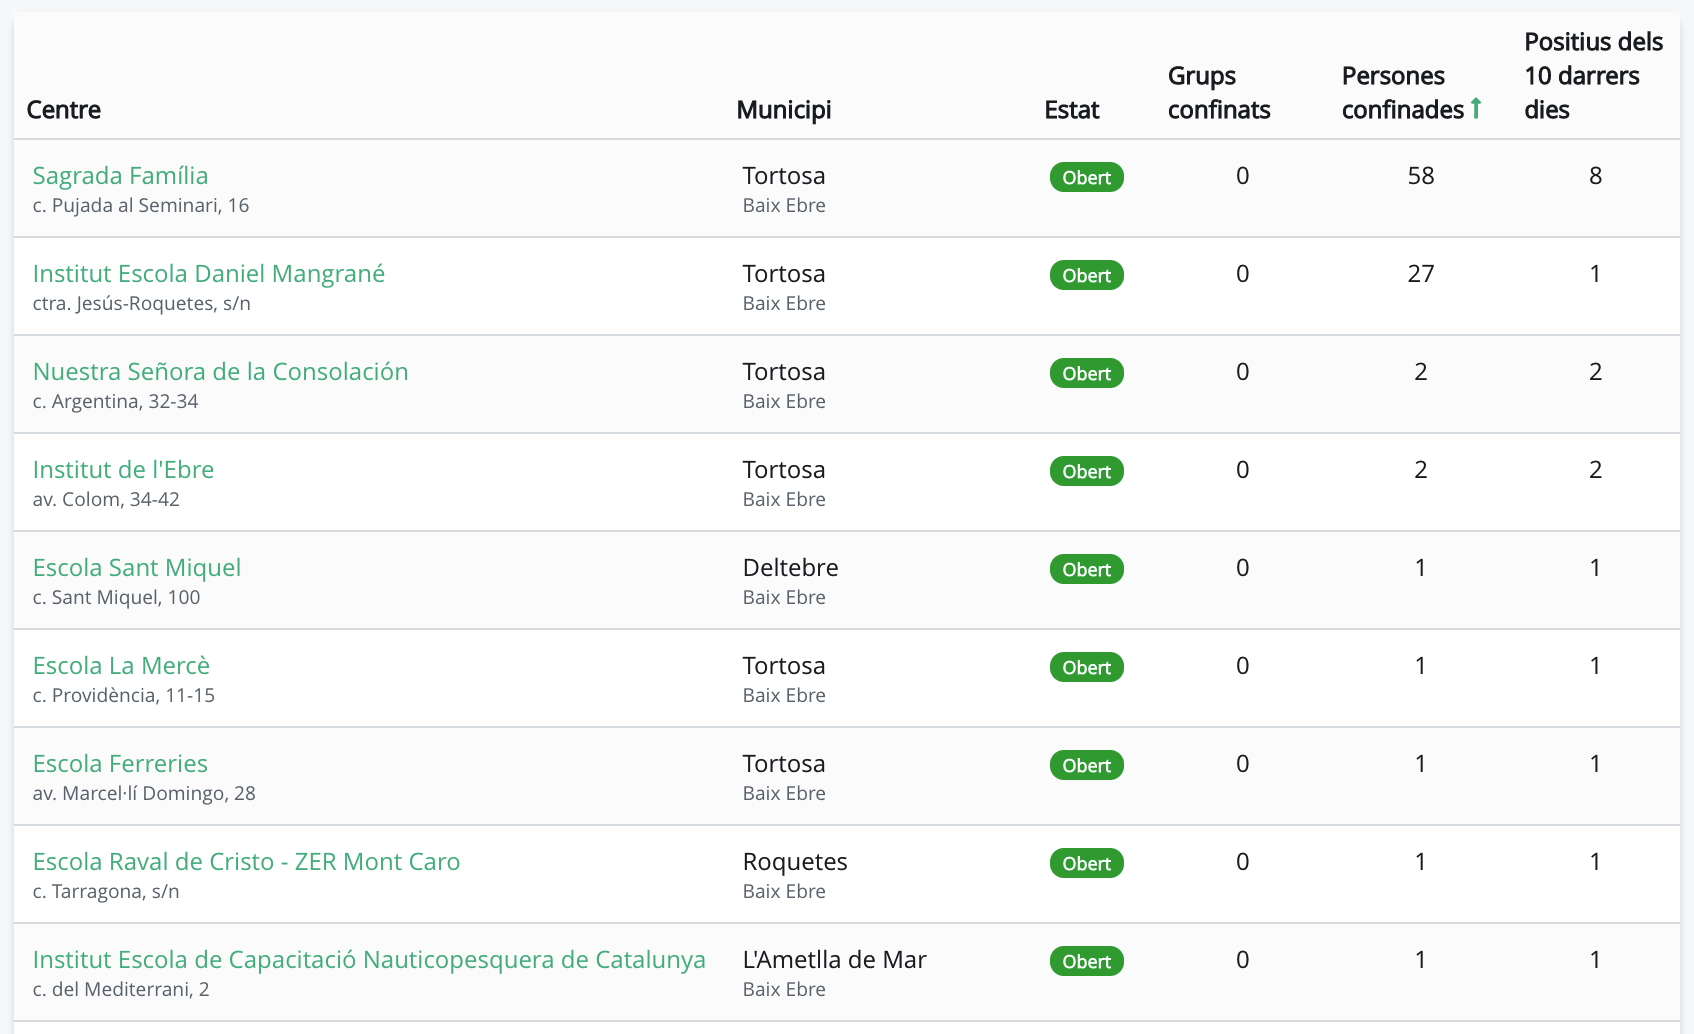1694x1034 pixels.
Task: Open Nuestra Señora de la Consolación link
Action: coord(220,372)
